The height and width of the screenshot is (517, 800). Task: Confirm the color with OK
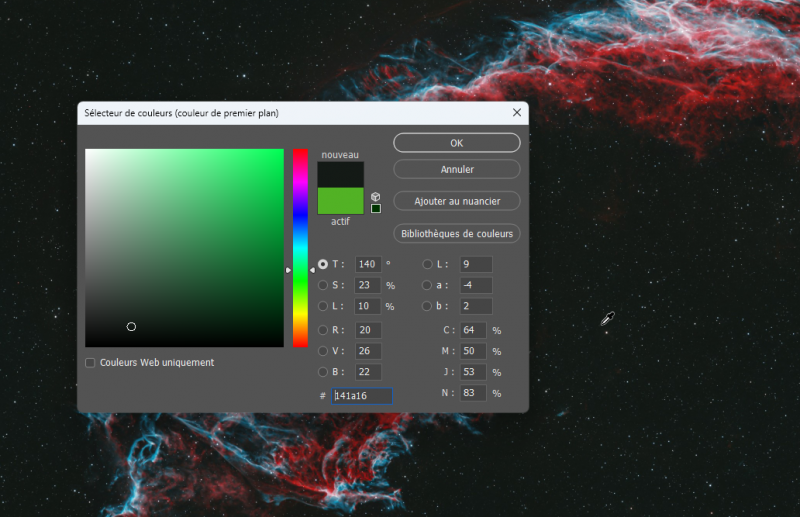click(x=457, y=143)
